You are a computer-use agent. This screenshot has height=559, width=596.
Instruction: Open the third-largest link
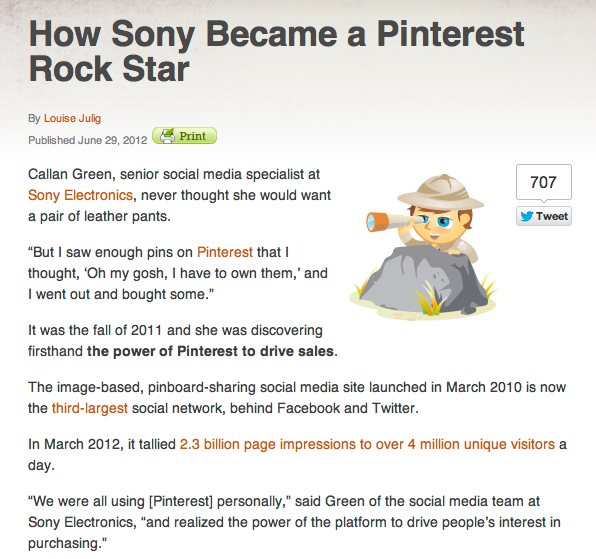tap(90, 409)
